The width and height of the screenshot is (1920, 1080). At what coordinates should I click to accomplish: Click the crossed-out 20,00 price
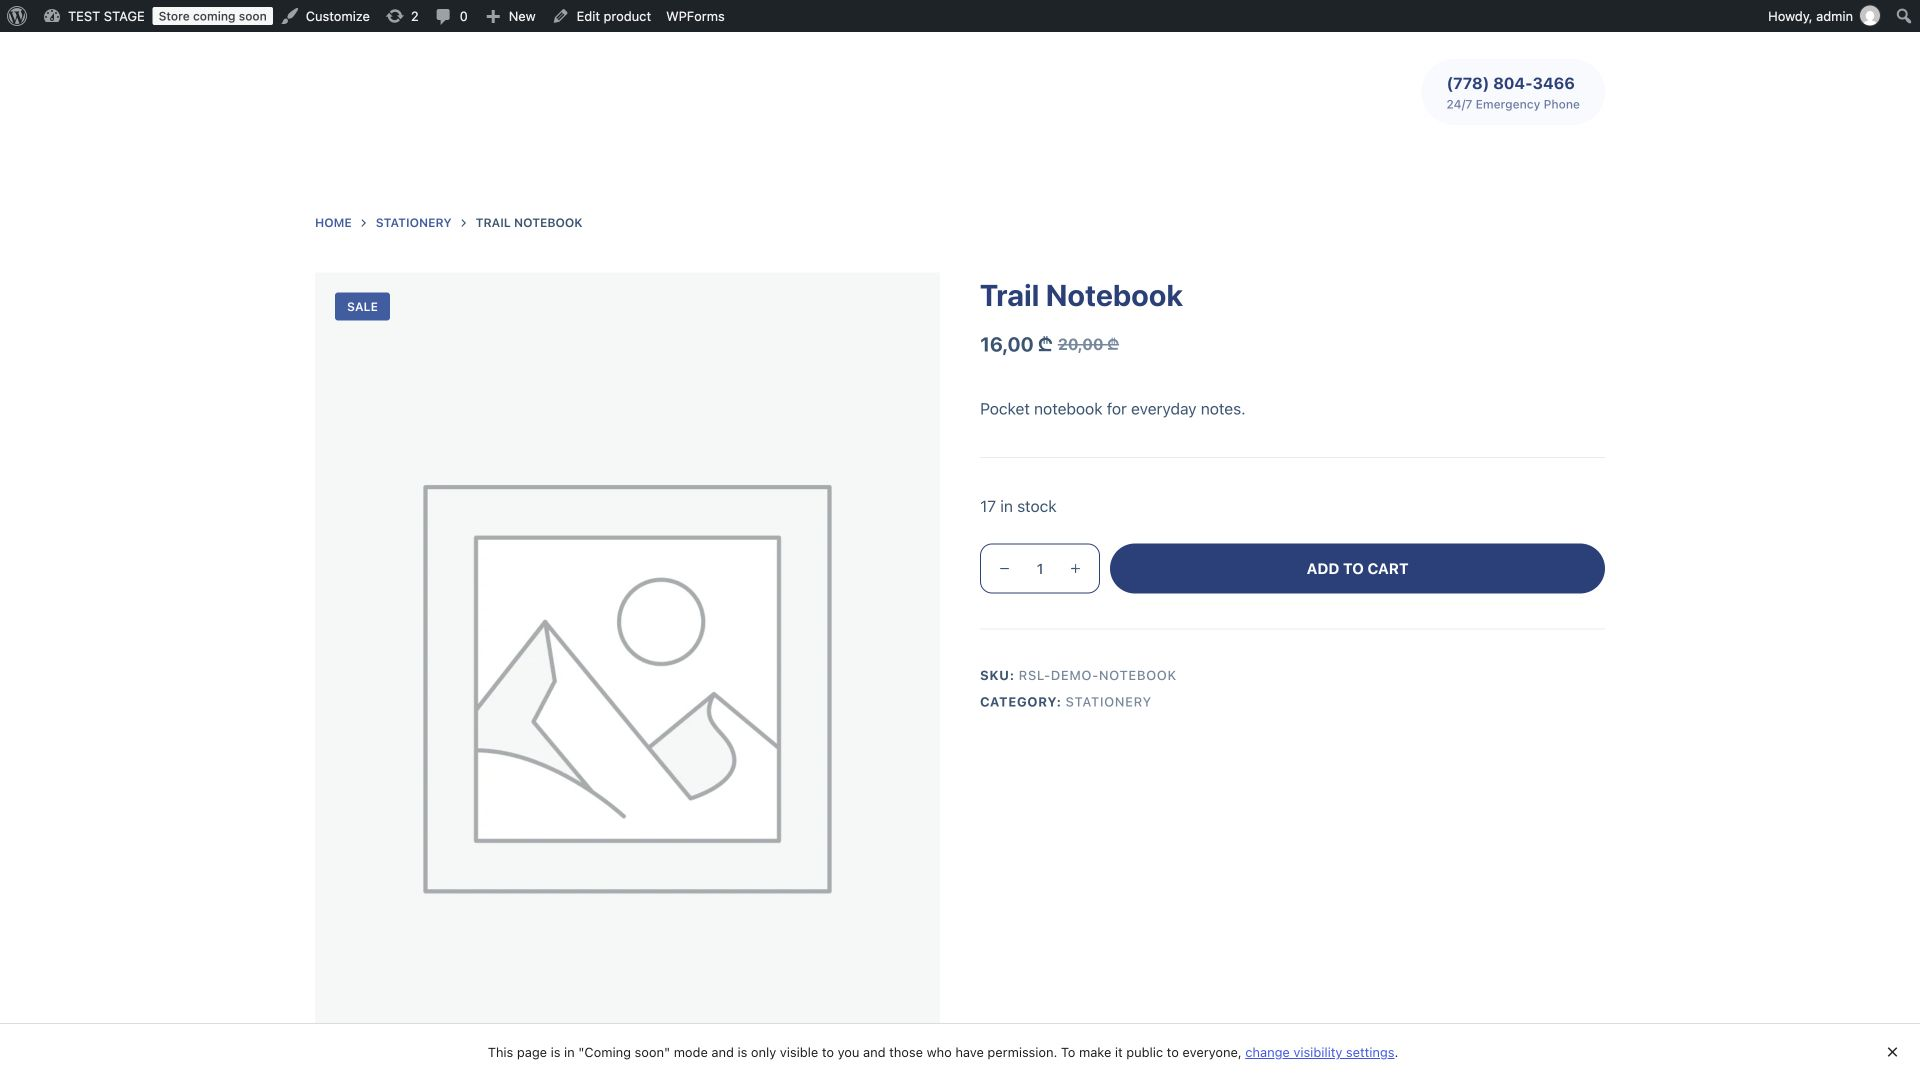click(1088, 345)
